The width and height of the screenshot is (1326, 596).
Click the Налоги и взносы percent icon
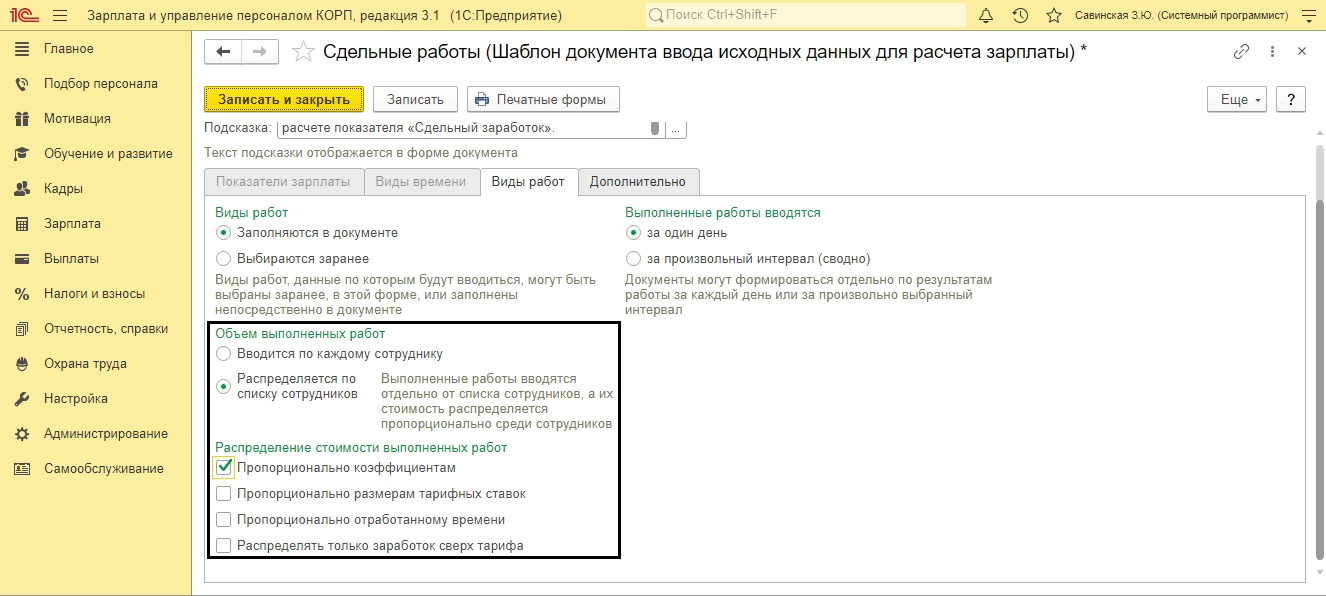(22, 294)
